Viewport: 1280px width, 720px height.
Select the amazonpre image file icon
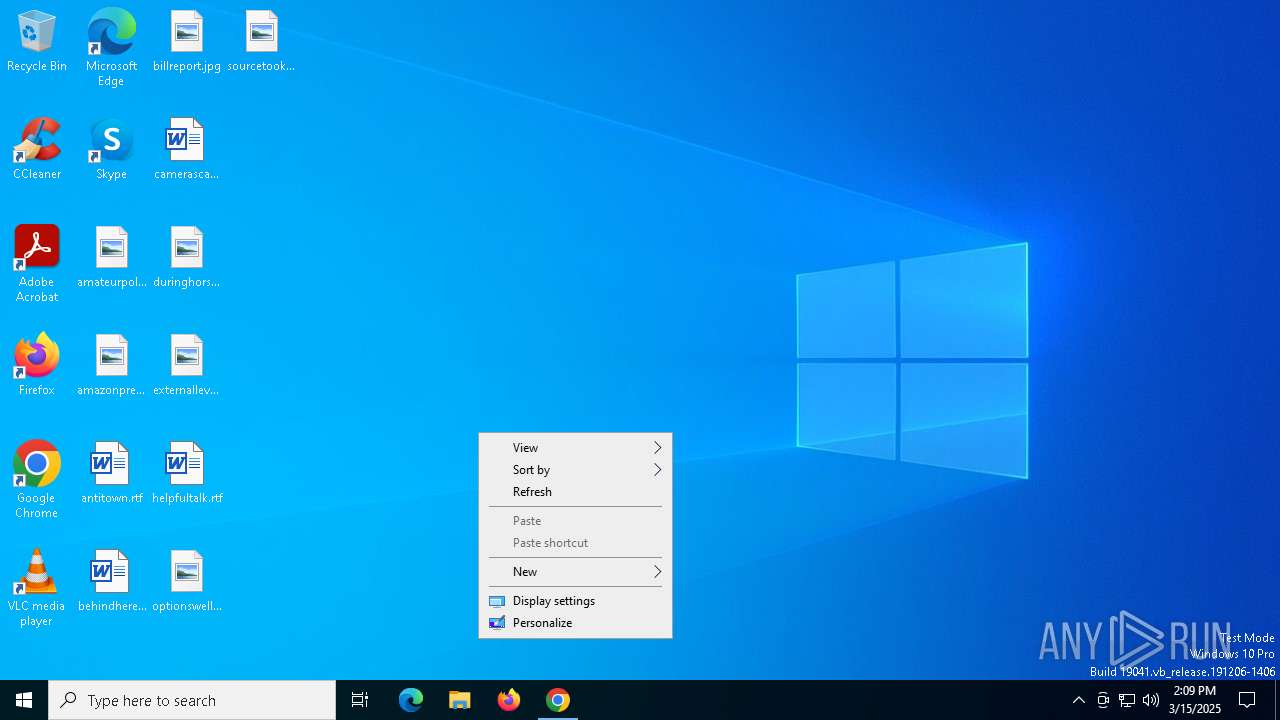tap(111, 366)
